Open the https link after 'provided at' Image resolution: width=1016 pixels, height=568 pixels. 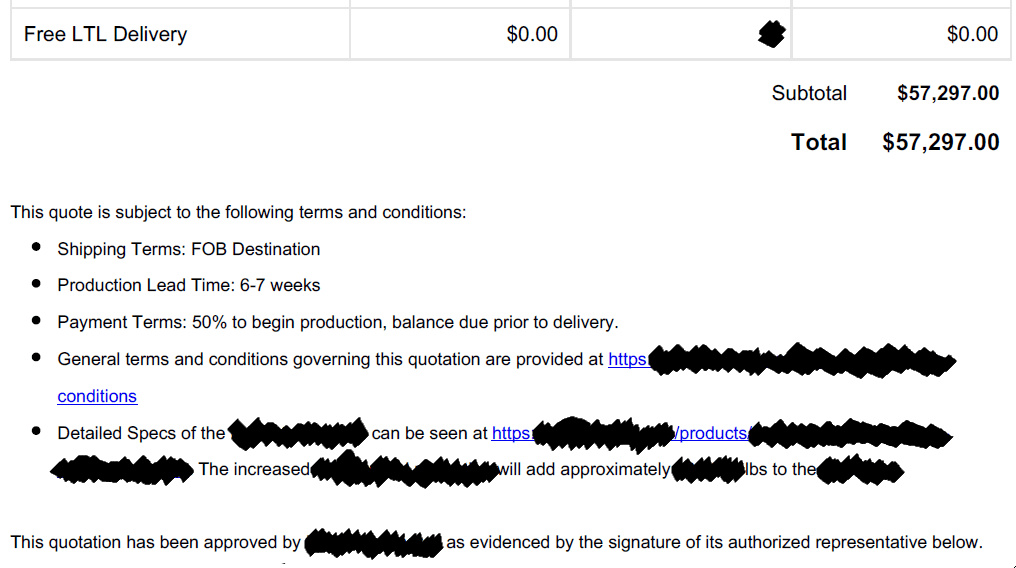pos(627,359)
